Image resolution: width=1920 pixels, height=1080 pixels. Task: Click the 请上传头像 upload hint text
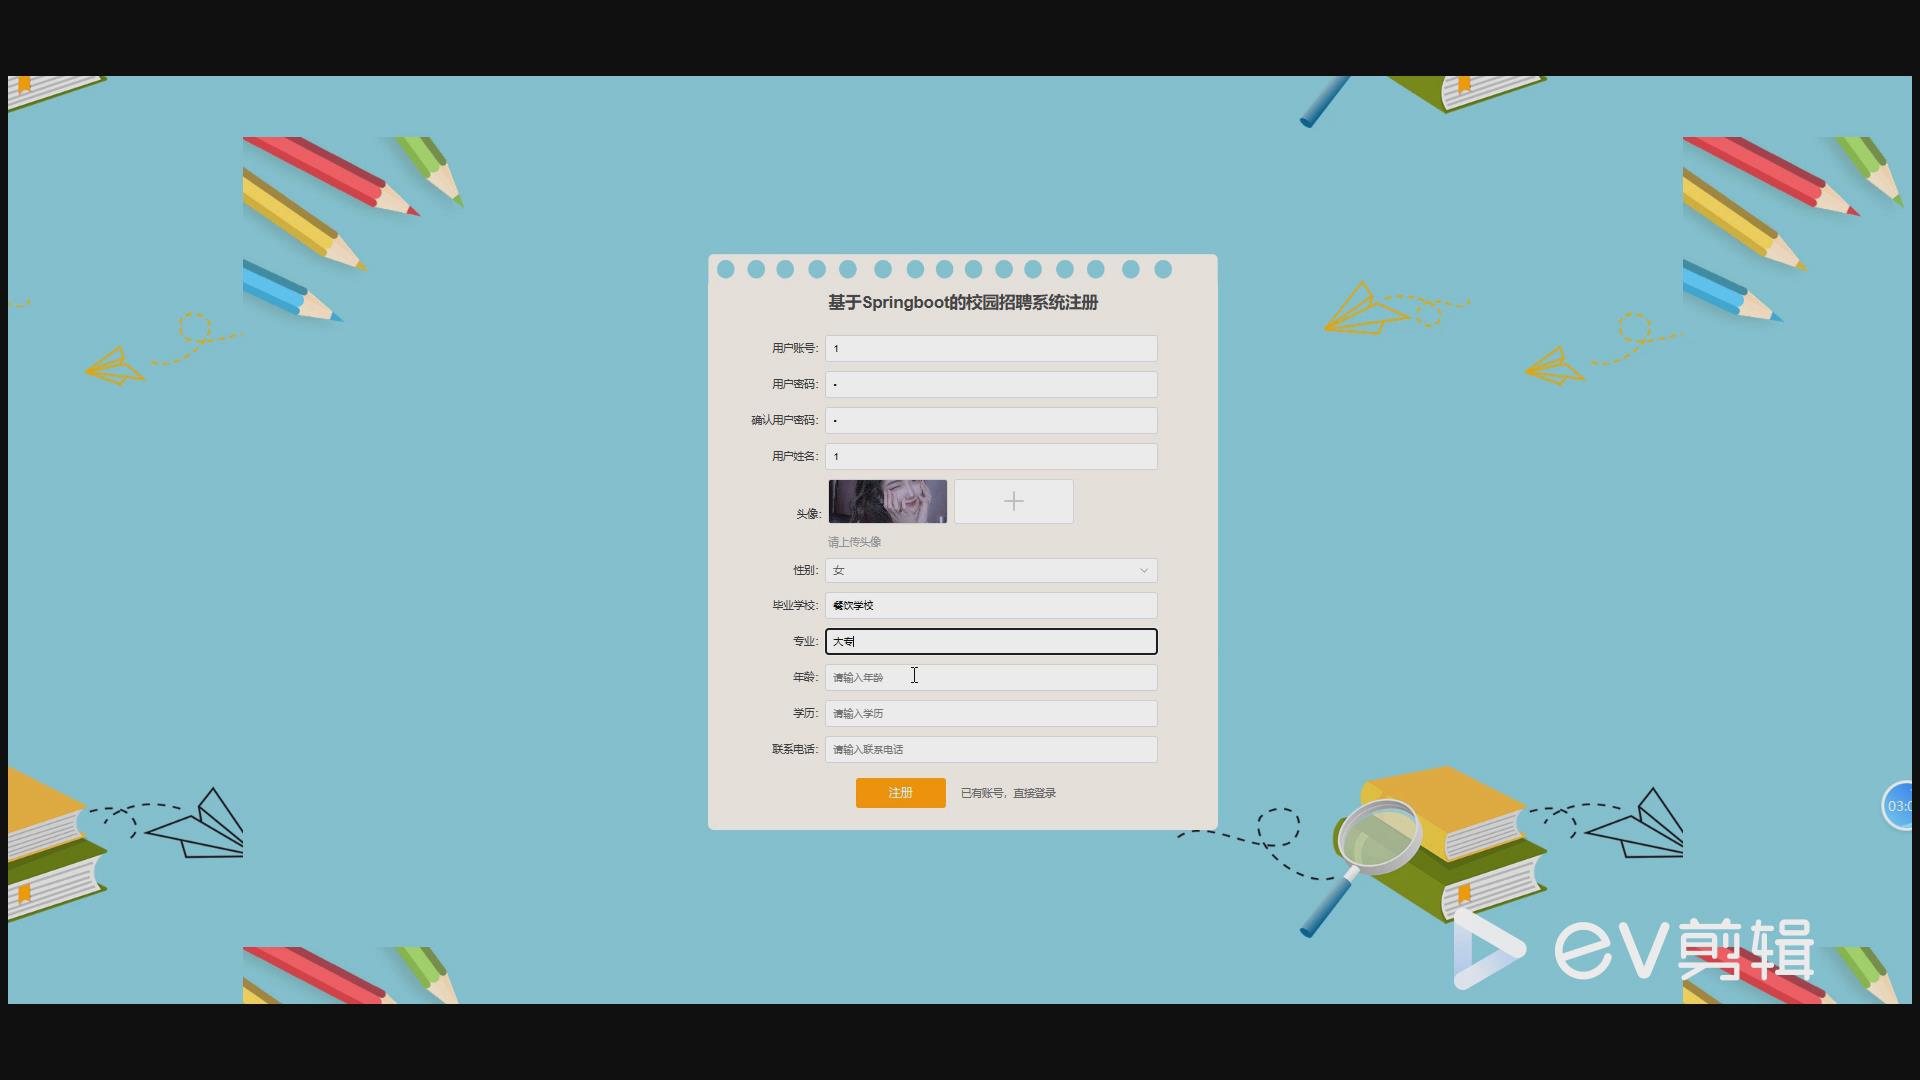click(854, 542)
